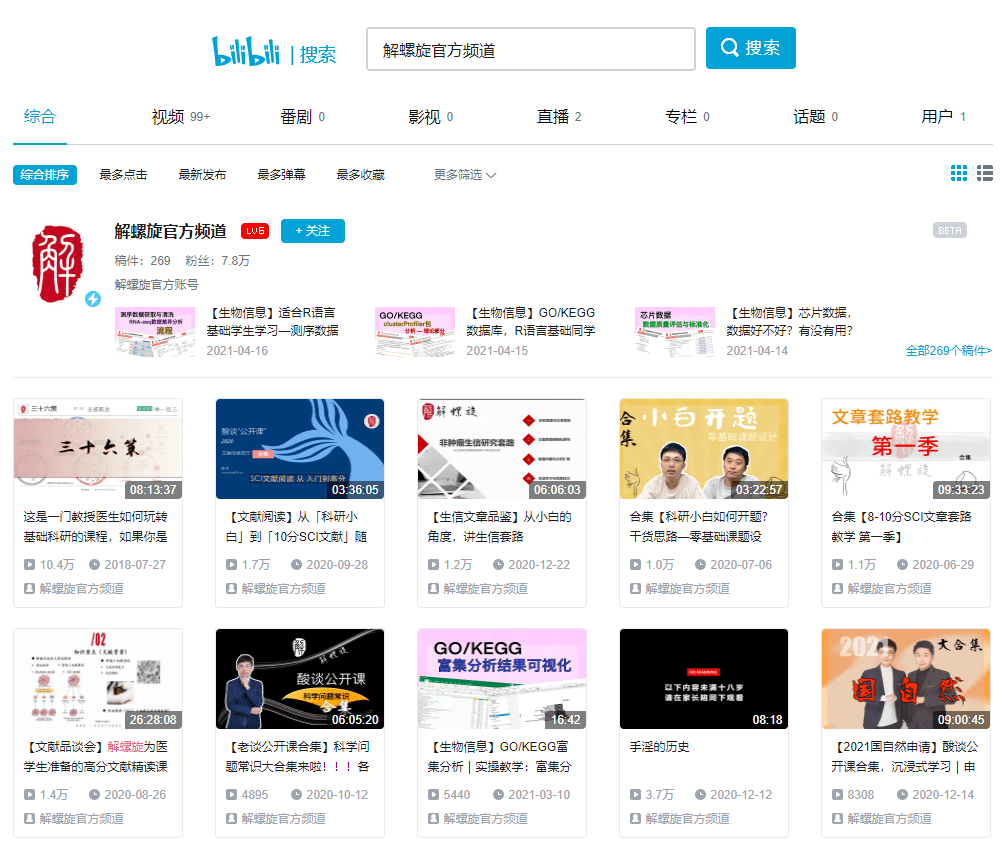This screenshot has height=851, width=1004.
Task: Sort results by 综合排序
Action: point(45,175)
